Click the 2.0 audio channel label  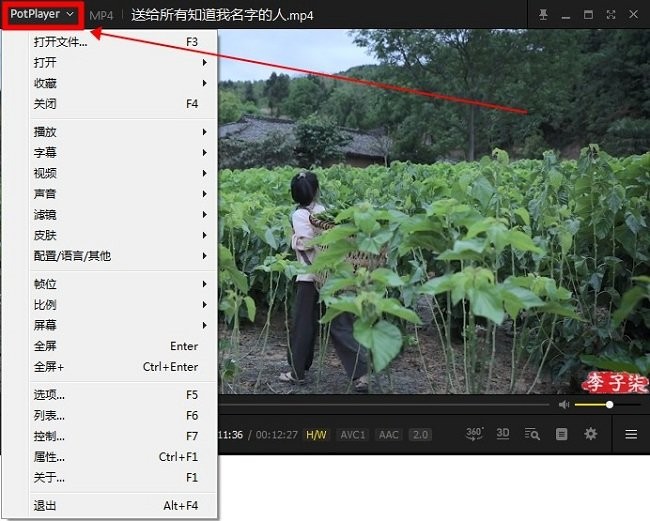(420, 435)
